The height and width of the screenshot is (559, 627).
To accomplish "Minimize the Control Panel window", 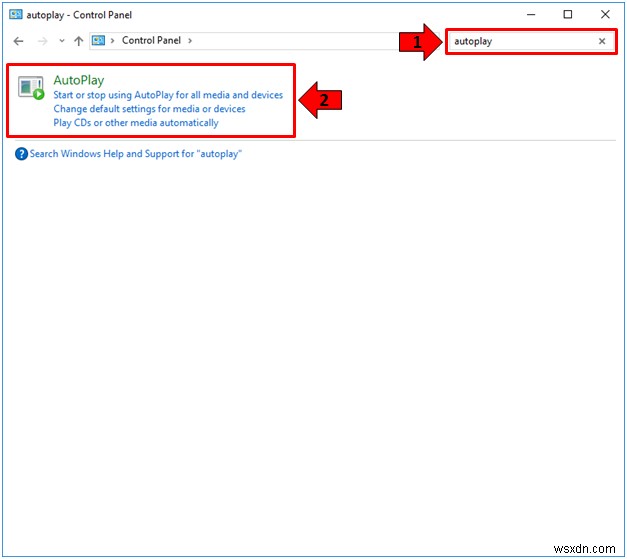I will pos(531,15).
